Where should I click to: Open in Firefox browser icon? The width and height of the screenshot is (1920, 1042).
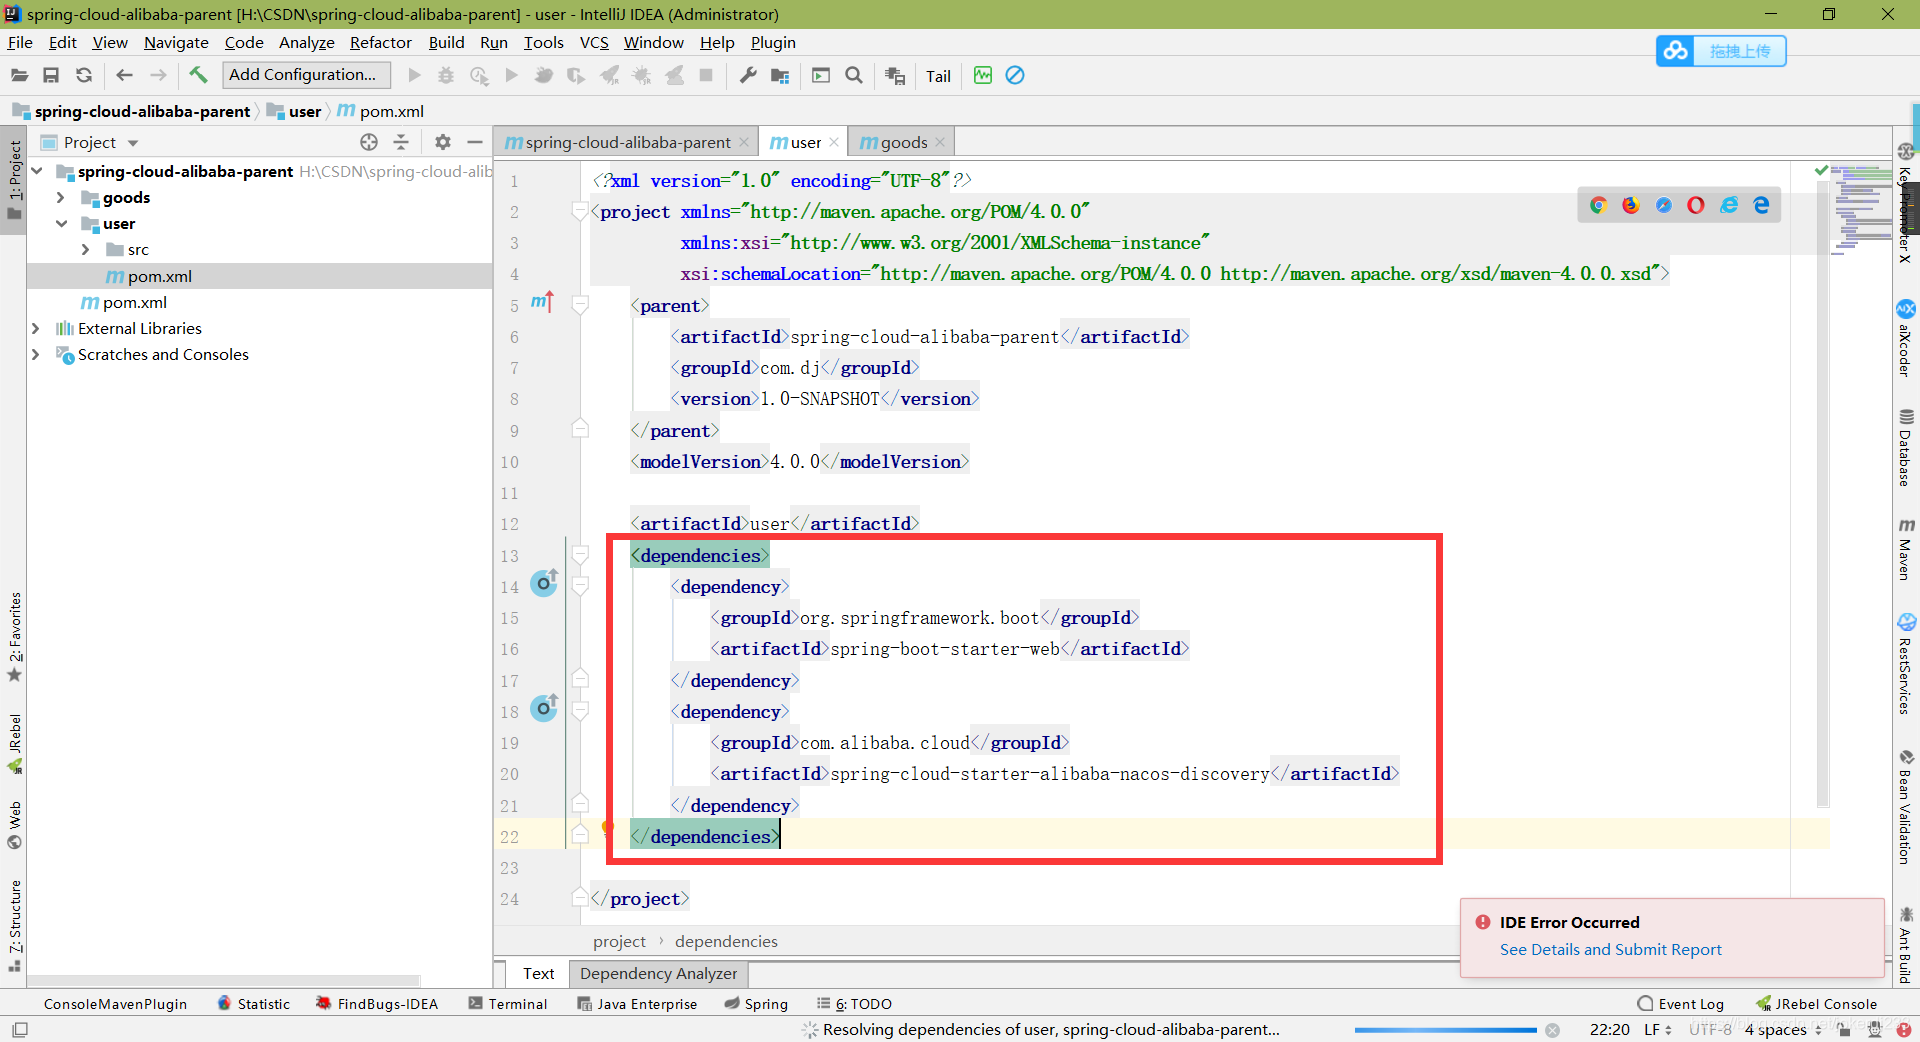point(1631,205)
